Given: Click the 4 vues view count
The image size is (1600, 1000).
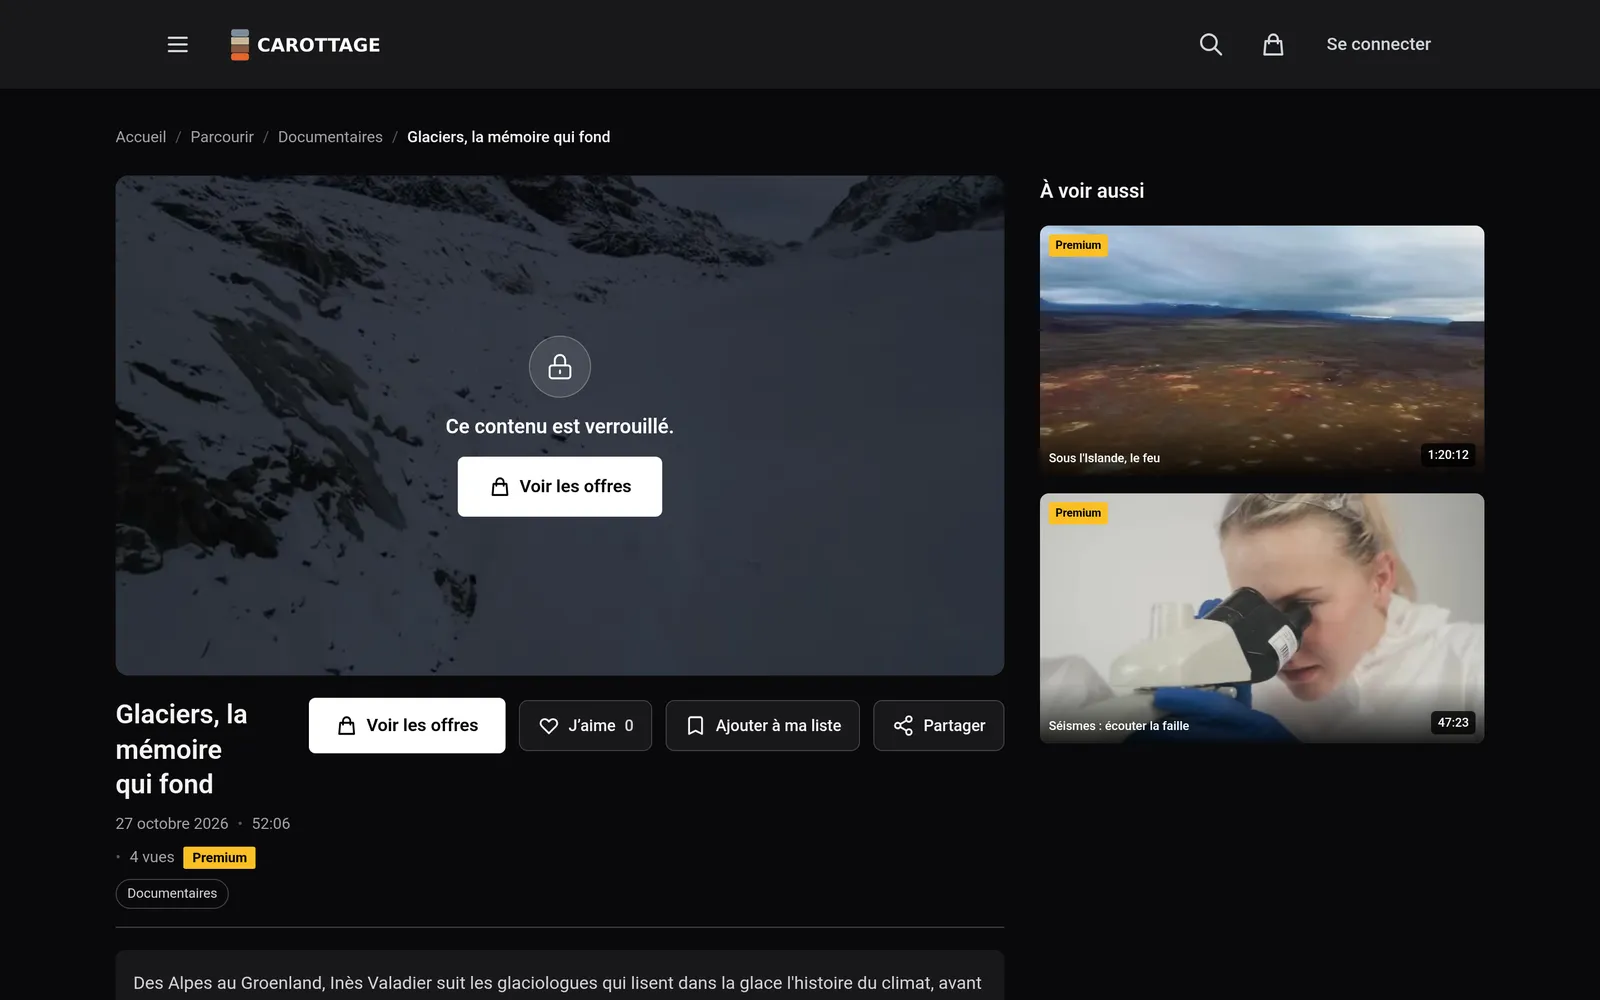Looking at the screenshot, I should 152,858.
